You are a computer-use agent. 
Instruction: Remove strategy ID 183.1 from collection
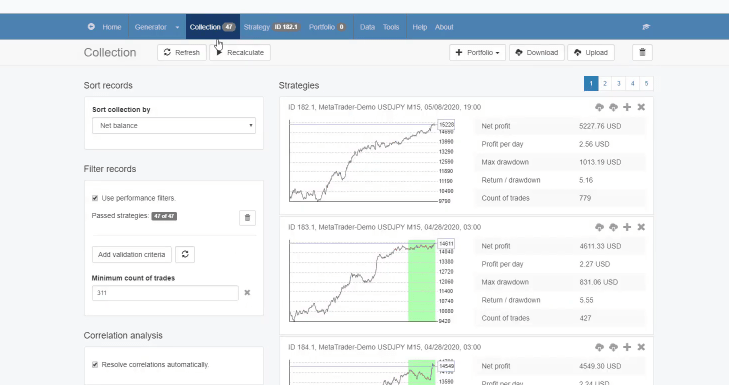[641, 227]
